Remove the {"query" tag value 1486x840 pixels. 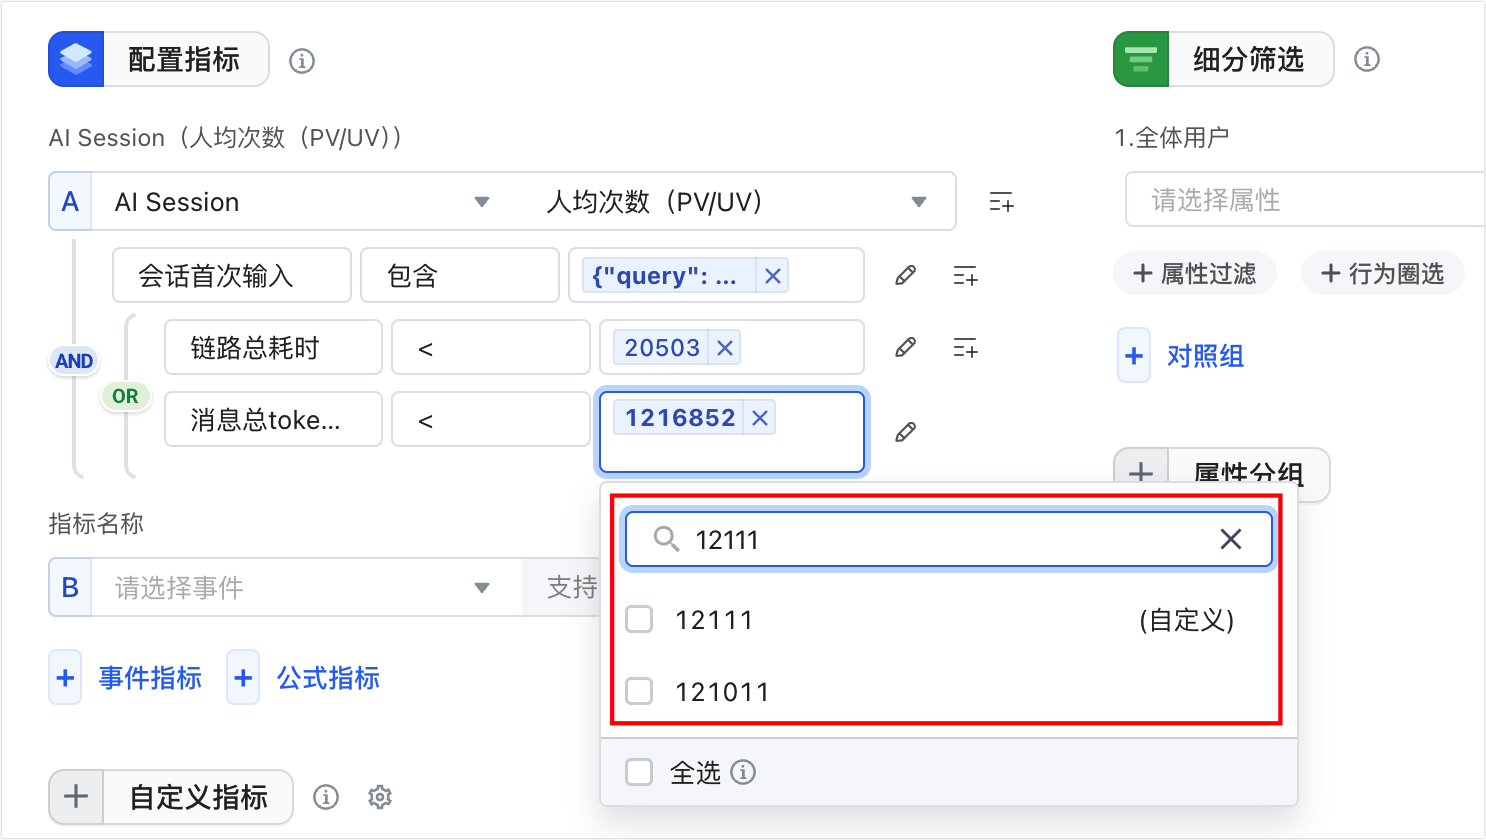(773, 276)
